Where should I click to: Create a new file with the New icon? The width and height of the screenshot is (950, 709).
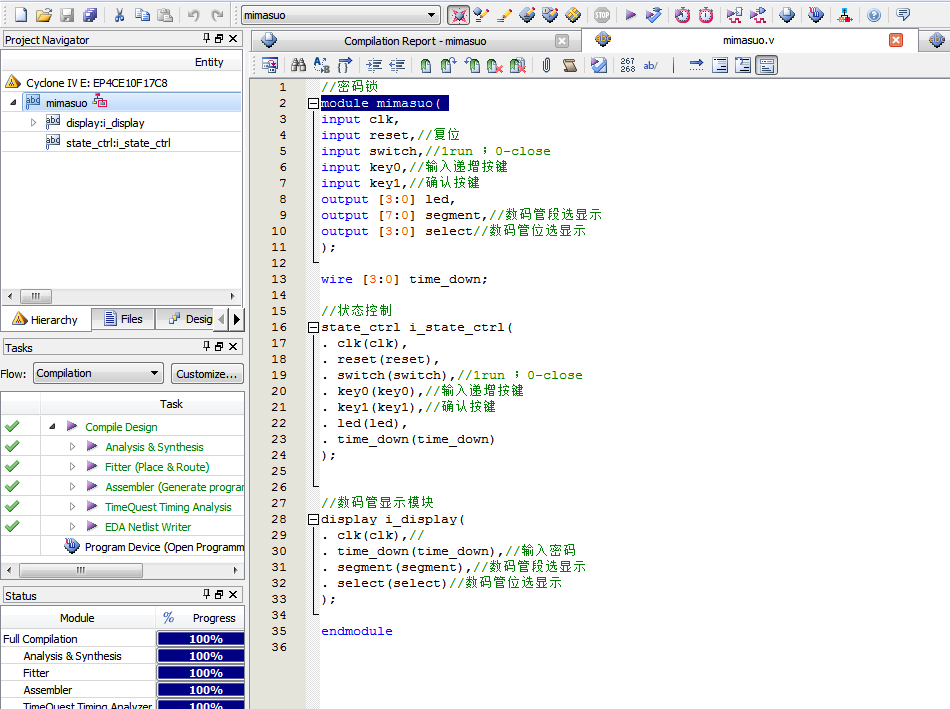coord(21,15)
